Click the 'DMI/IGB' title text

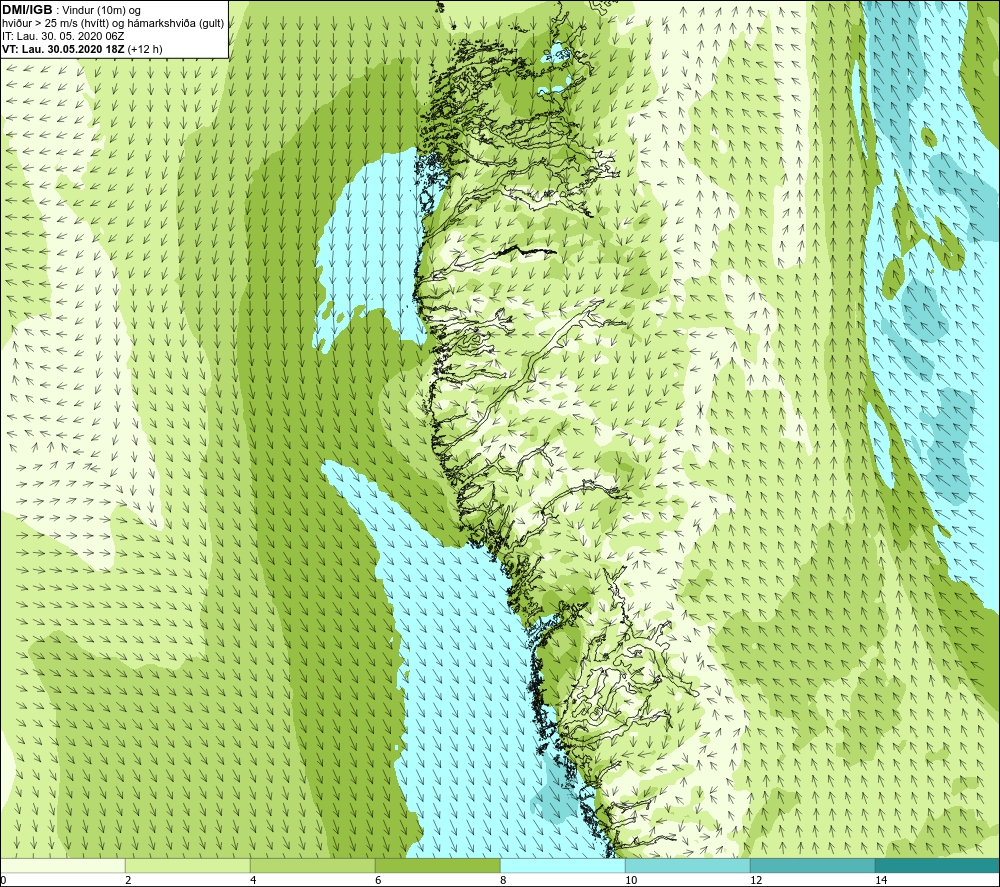point(27,10)
